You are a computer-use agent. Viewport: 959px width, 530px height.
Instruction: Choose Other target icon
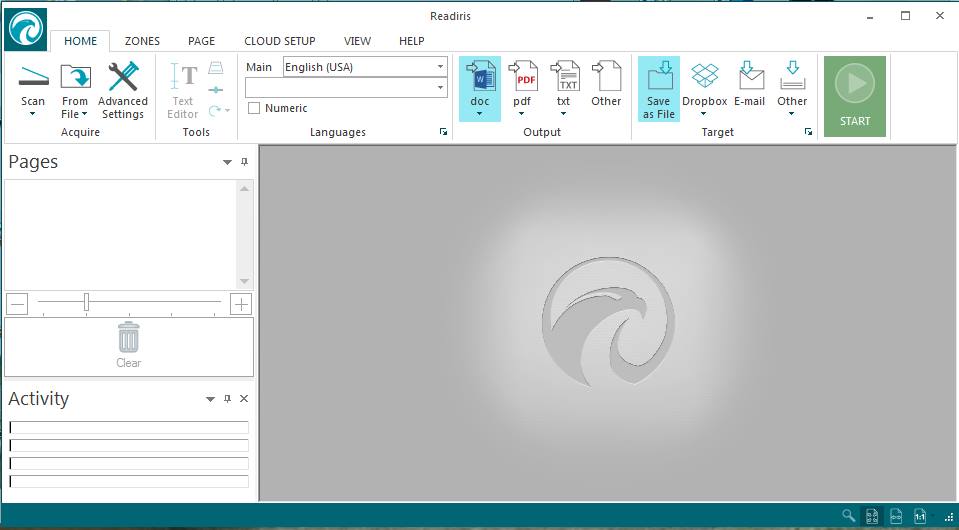tap(793, 75)
